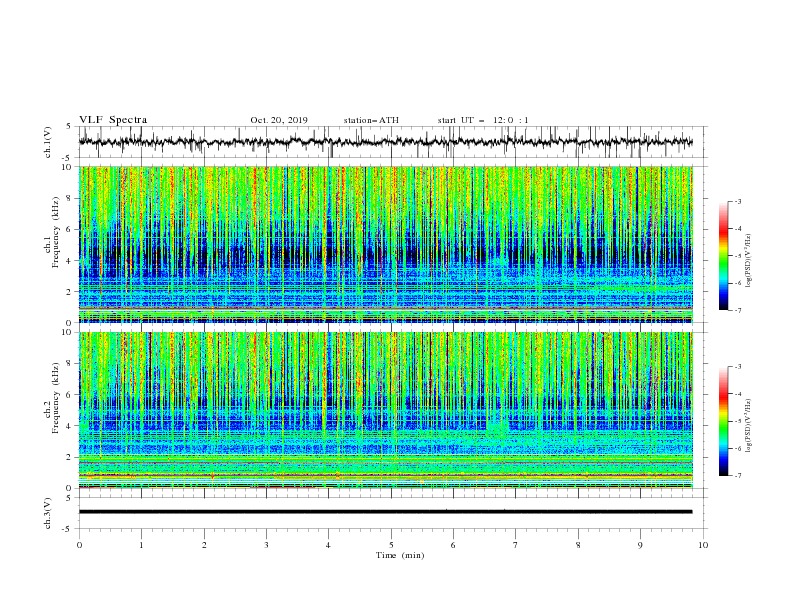Click the 'Time (min)' x-axis label

400,555
